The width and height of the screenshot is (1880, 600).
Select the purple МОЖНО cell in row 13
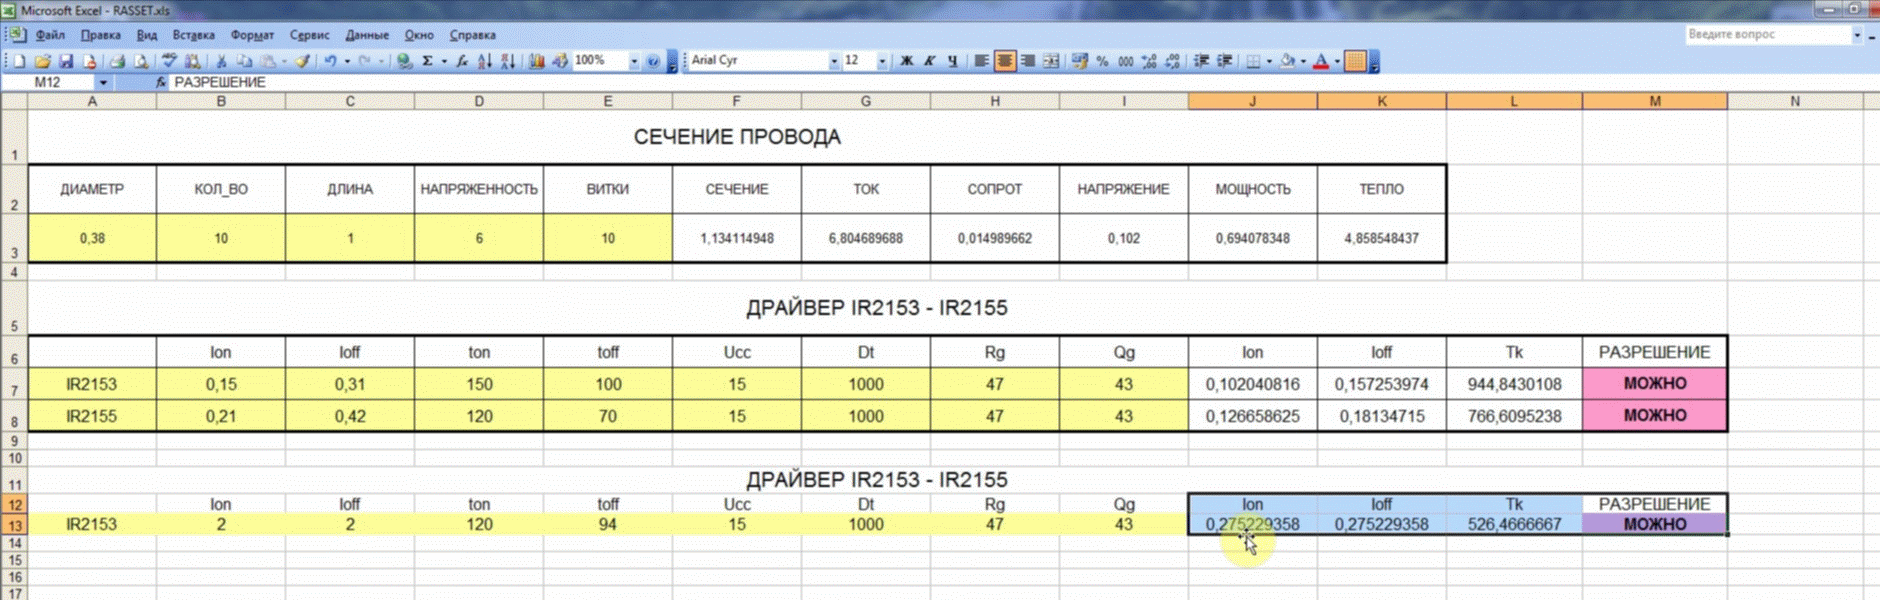1655,524
